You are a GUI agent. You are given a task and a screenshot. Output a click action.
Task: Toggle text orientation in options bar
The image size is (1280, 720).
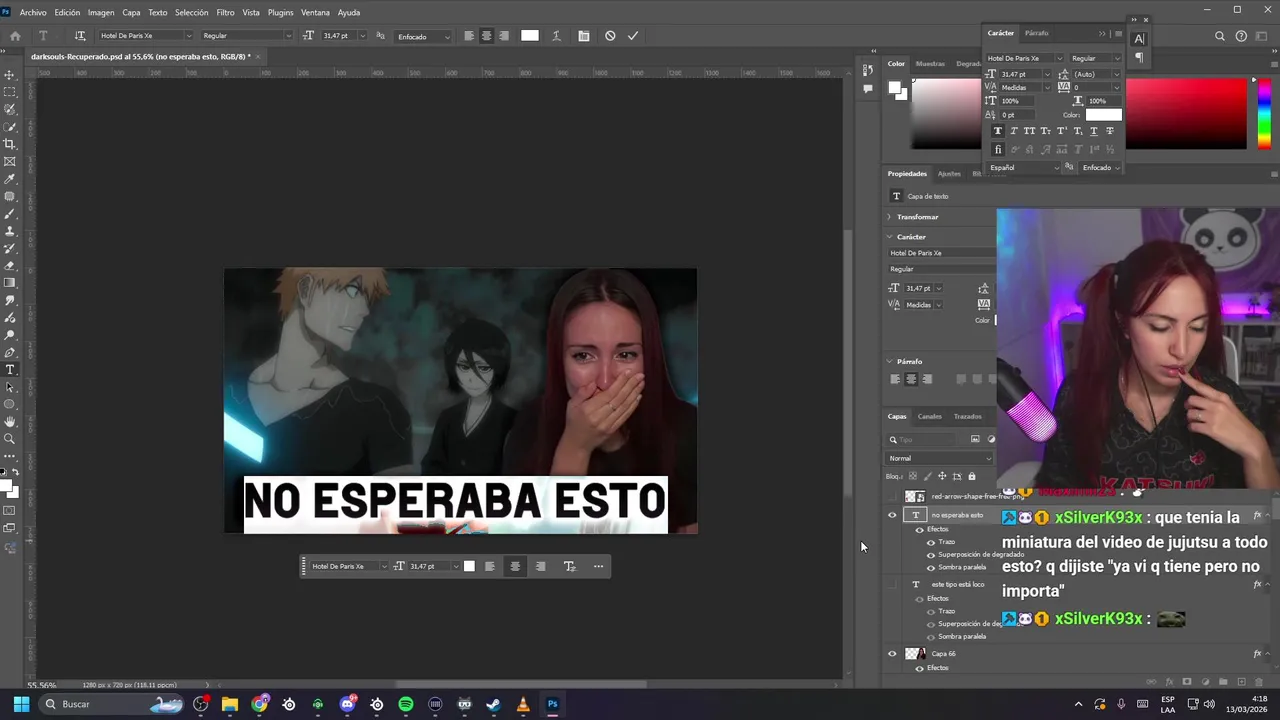[80, 36]
